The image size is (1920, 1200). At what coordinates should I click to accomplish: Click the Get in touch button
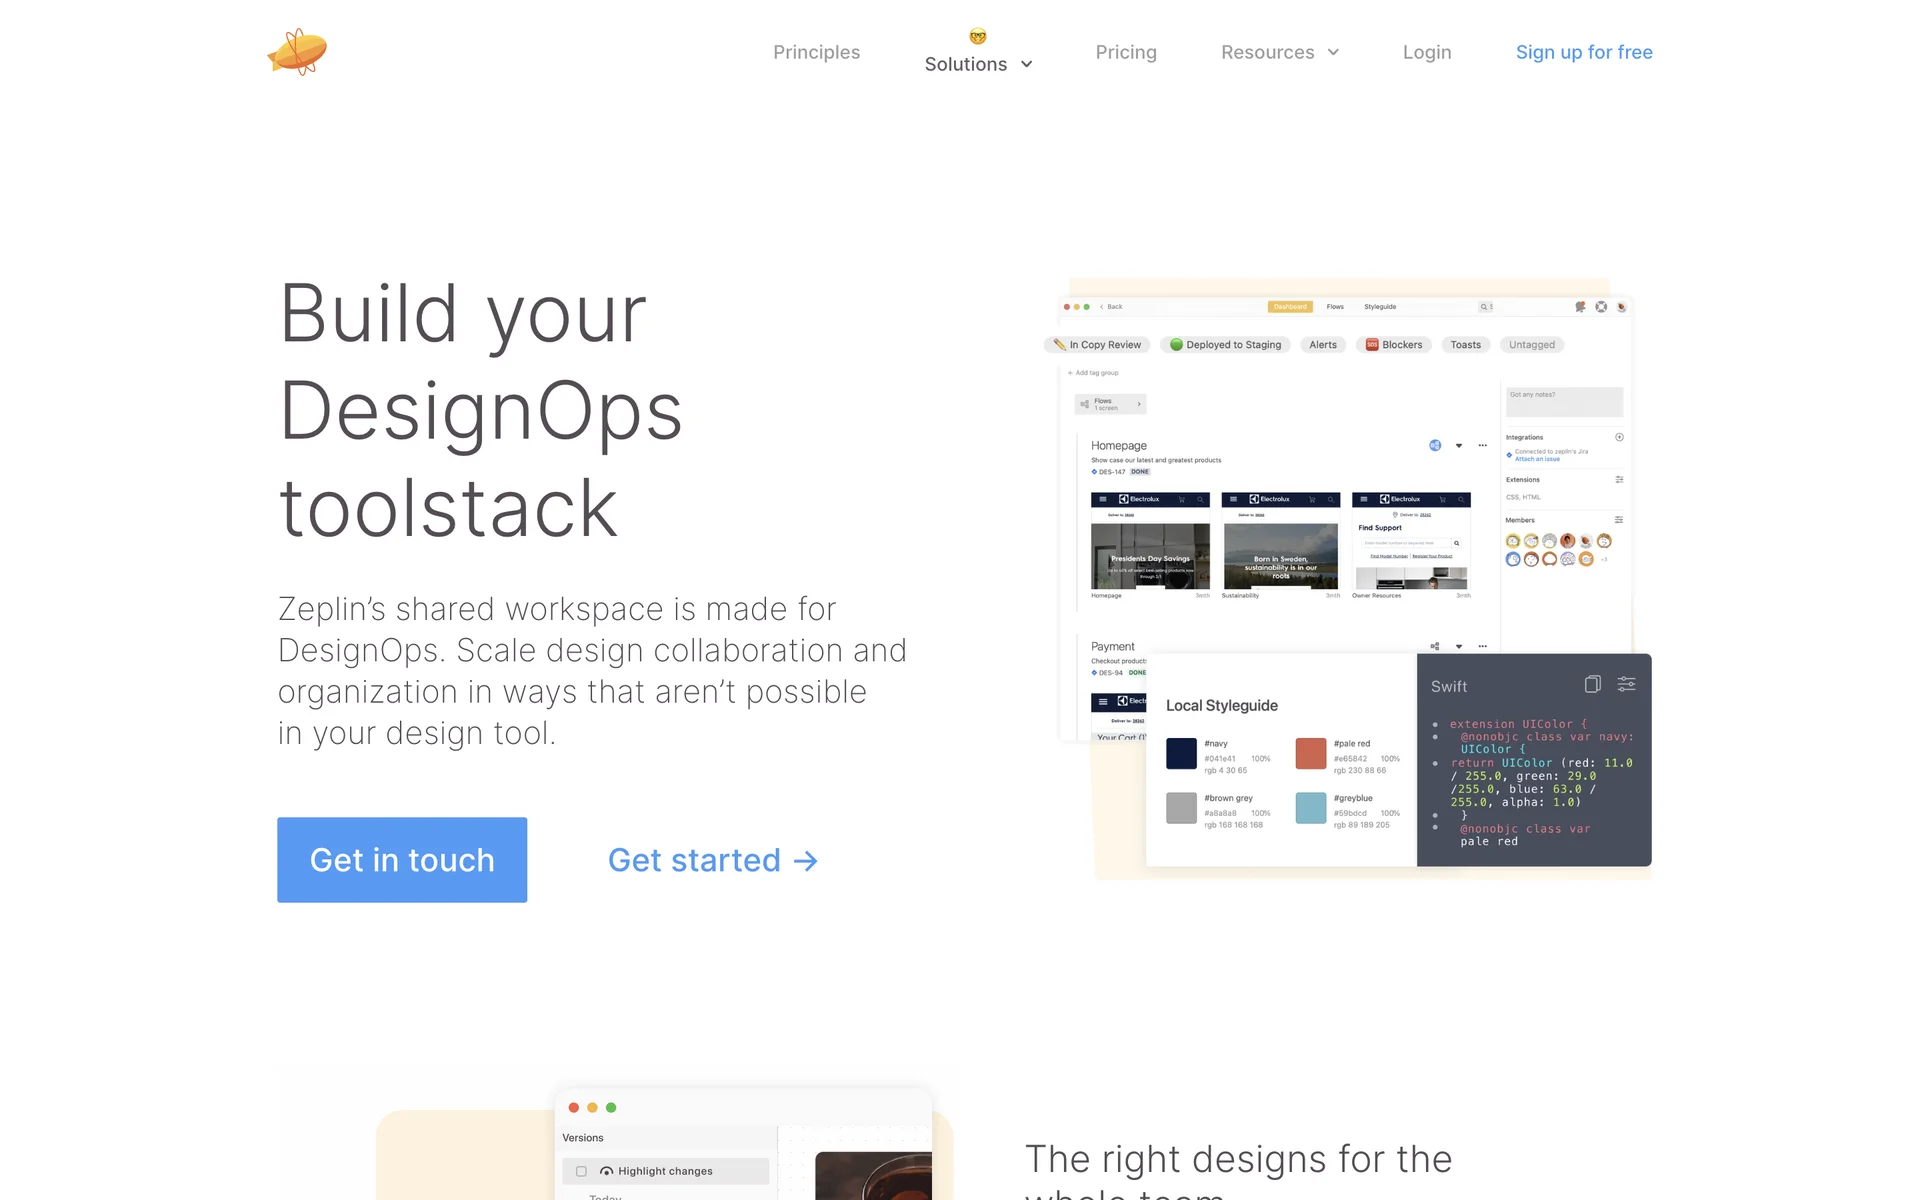coord(402,860)
